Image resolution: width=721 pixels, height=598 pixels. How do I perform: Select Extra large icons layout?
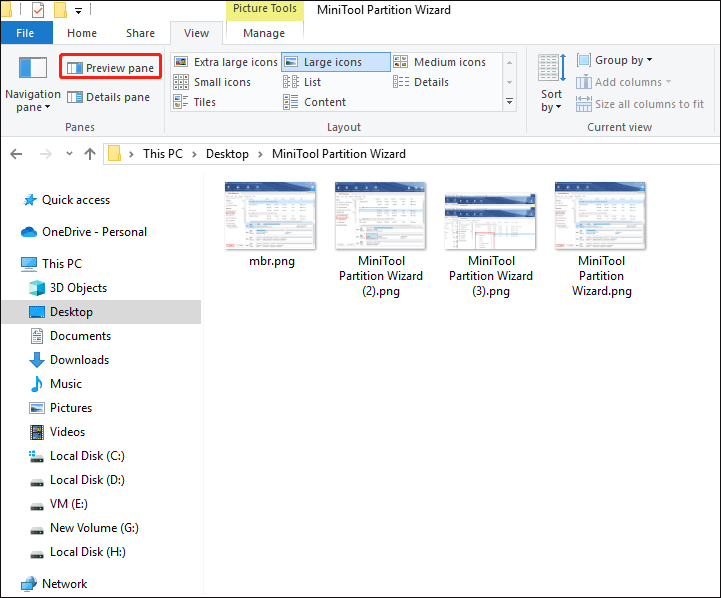click(x=226, y=62)
